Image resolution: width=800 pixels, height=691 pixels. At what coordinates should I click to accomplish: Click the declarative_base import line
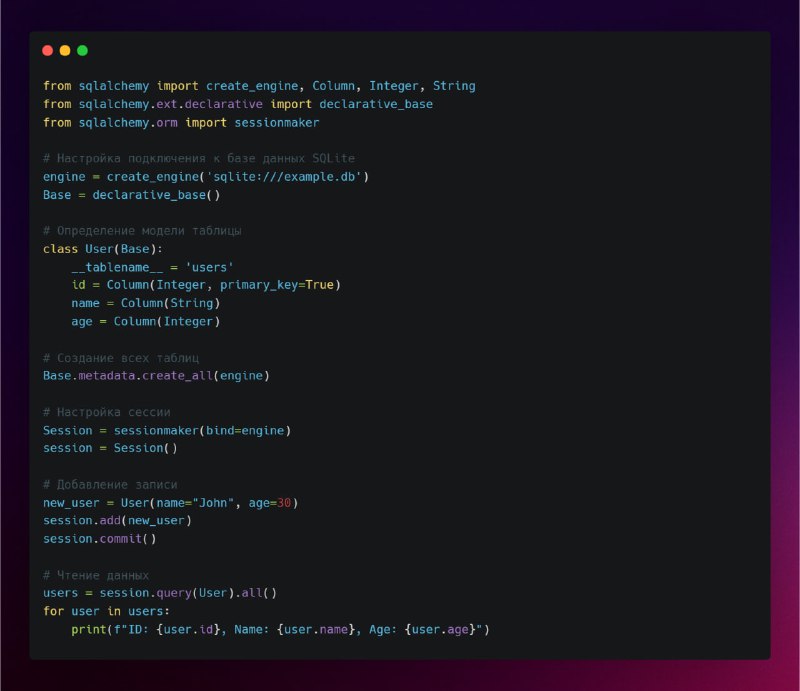[238, 104]
